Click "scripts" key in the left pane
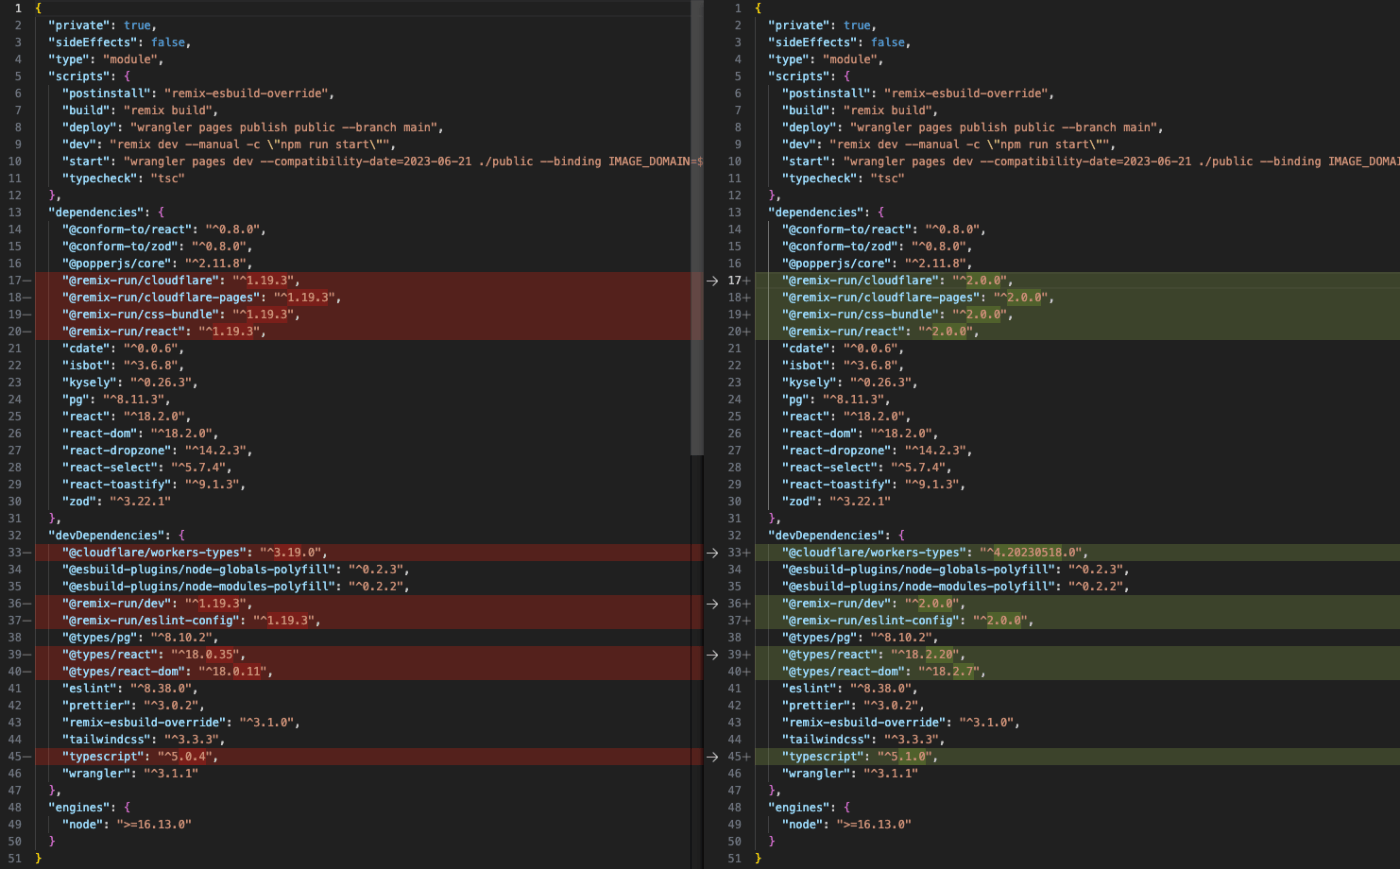Image resolution: width=1400 pixels, height=869 pixels. [79, 77]
